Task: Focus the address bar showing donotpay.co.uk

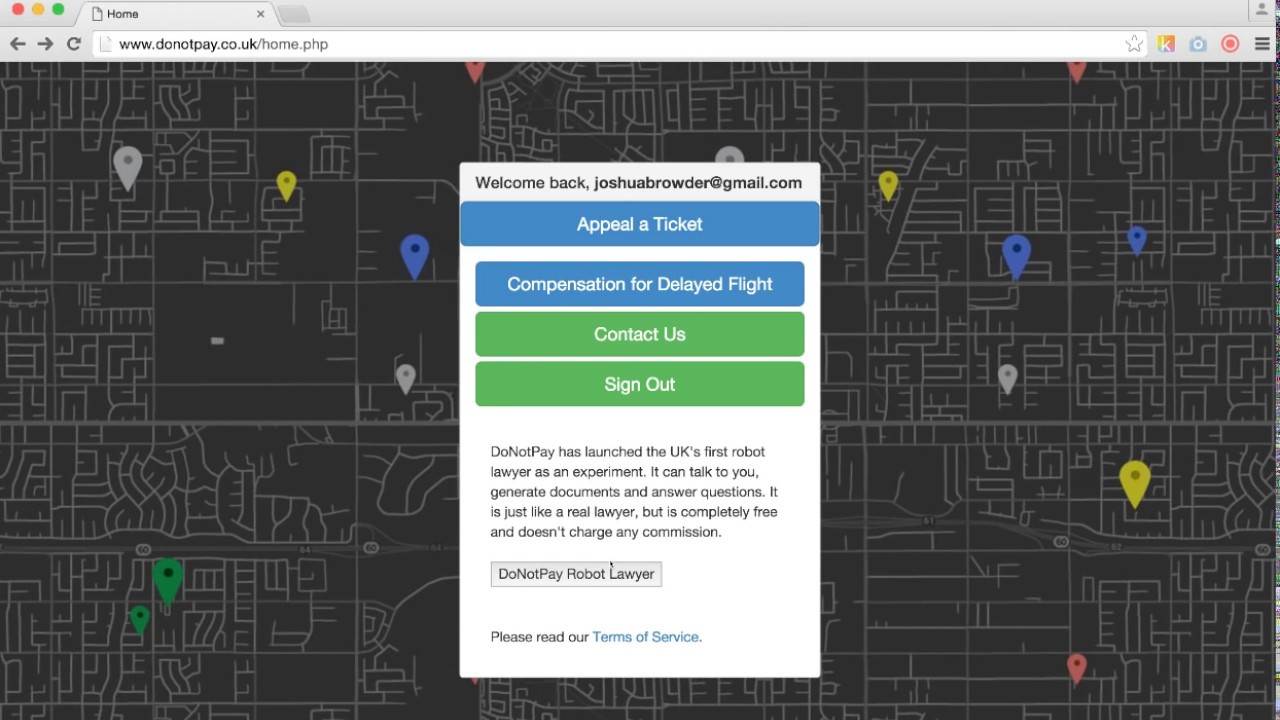Action: click(620, 44)
